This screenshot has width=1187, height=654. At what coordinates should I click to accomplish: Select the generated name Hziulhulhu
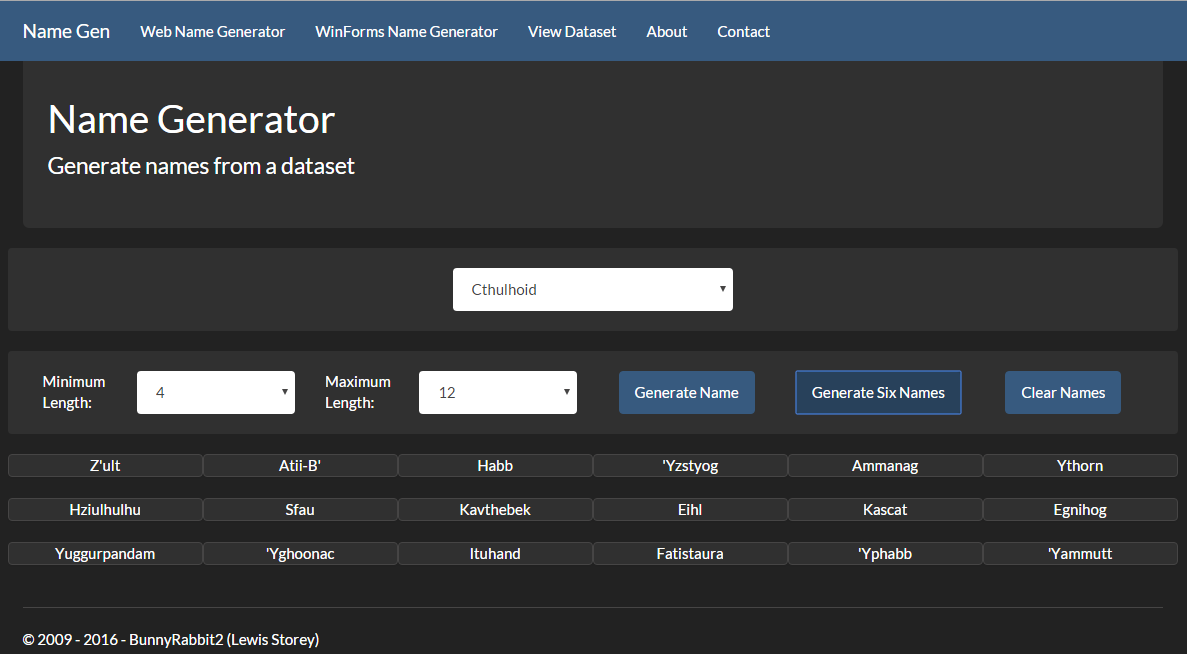(x=105, y=510)
